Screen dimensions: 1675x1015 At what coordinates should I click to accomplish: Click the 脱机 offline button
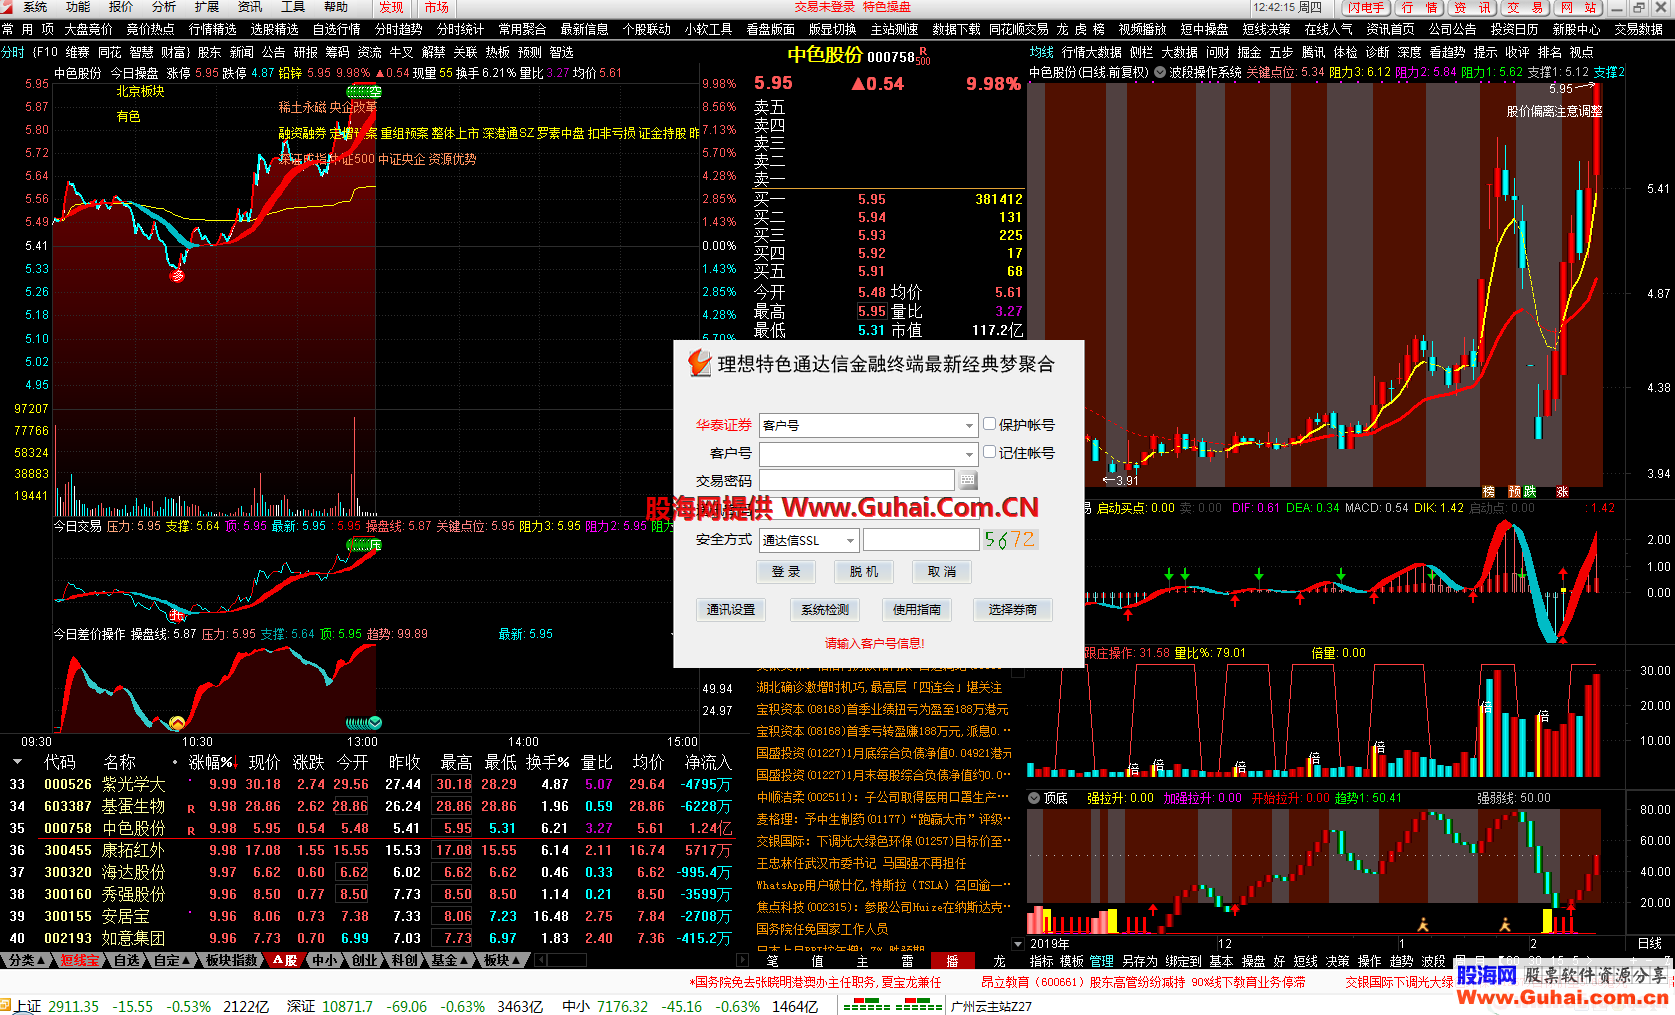[864, 572]
